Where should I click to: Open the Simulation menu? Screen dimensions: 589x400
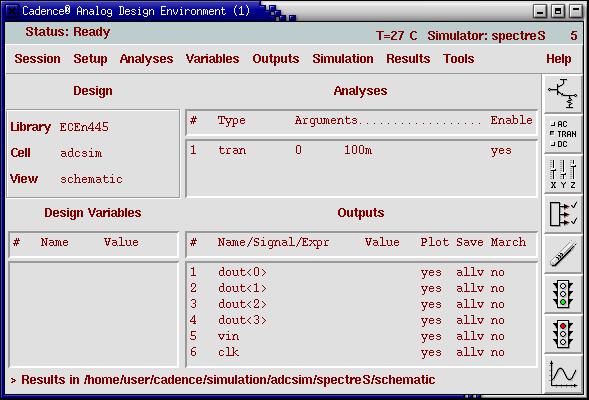(343, 59)
